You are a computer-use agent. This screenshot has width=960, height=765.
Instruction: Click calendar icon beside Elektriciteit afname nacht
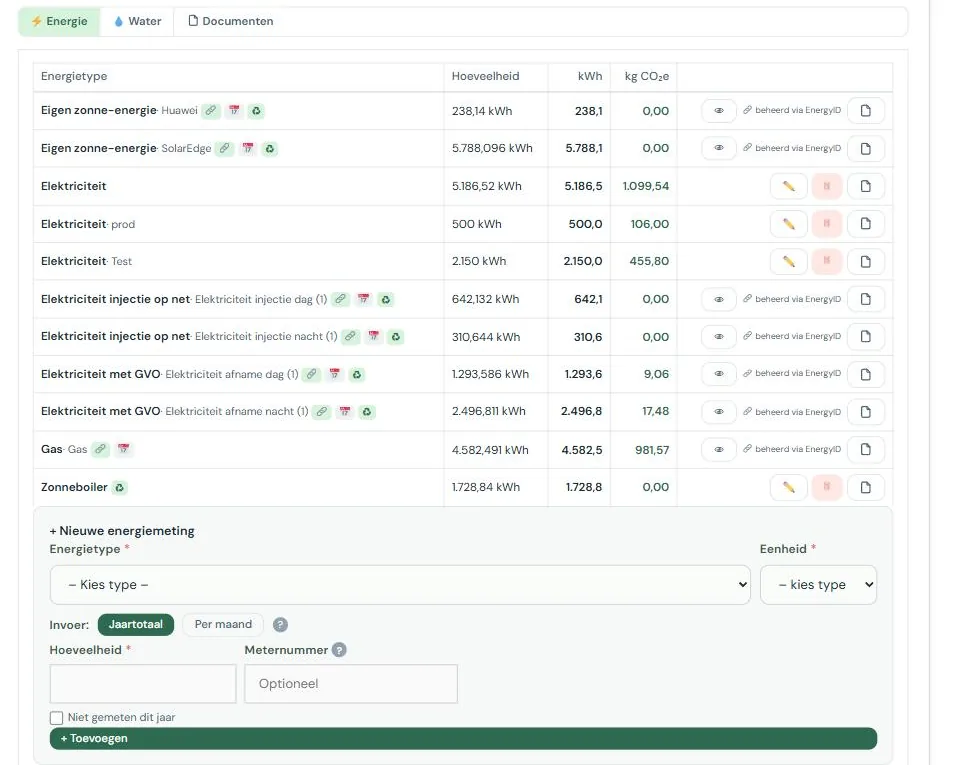(x=345, y=412)
